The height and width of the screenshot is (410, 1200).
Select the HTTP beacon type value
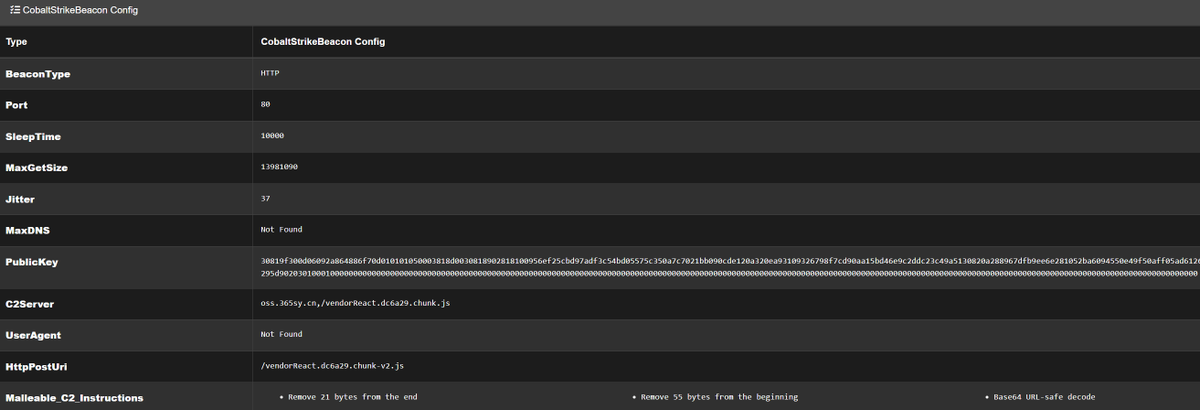[270, 73]
